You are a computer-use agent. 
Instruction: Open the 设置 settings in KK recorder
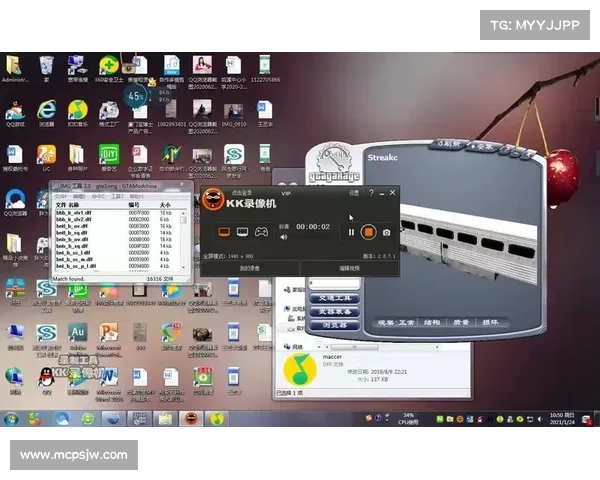click(x=353, y=193)
